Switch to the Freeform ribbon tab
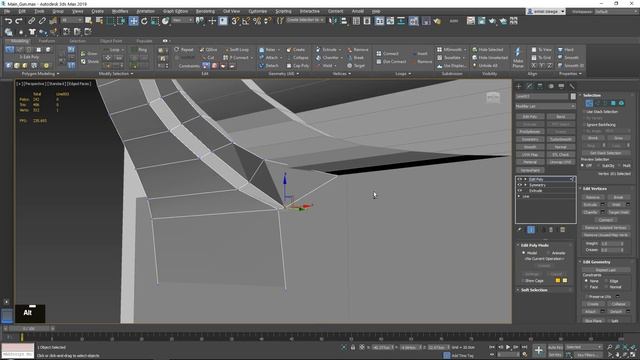This screenshot has height=360, width=640. pos(47,41)
